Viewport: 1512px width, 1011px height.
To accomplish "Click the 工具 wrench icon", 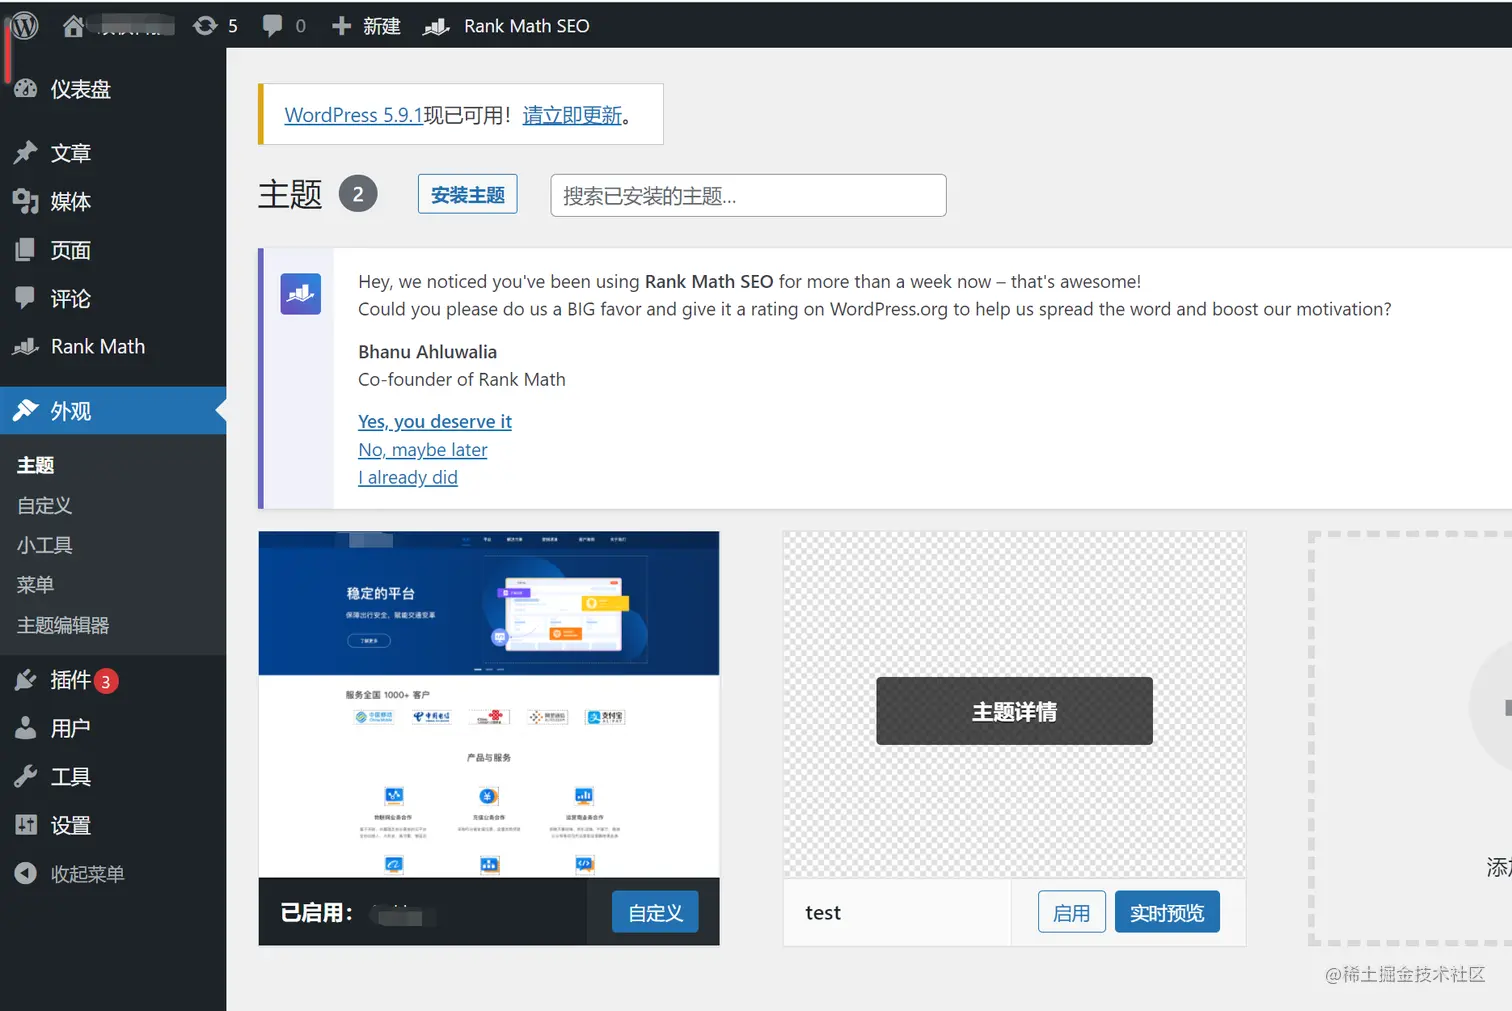I will tap(25, 777).
